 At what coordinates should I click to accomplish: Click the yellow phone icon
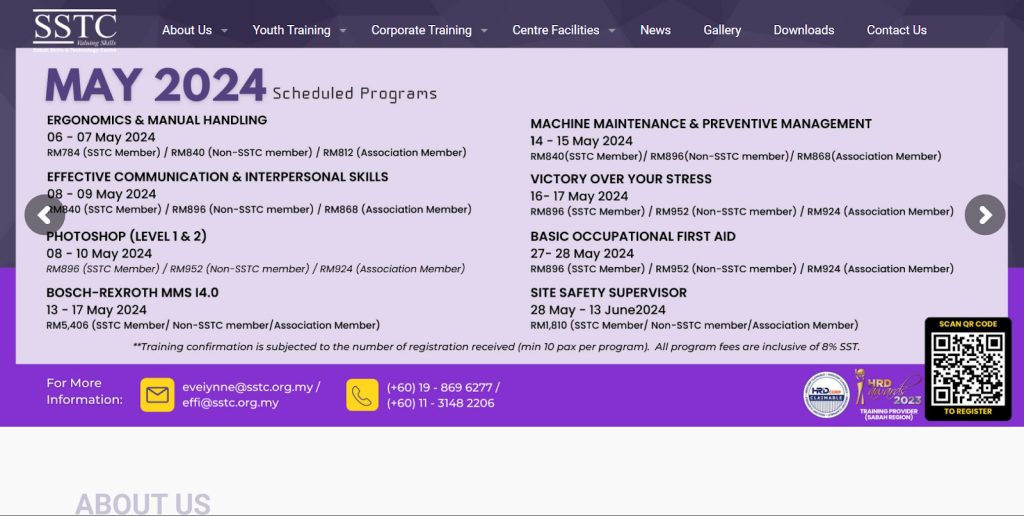tap(362, 395)
